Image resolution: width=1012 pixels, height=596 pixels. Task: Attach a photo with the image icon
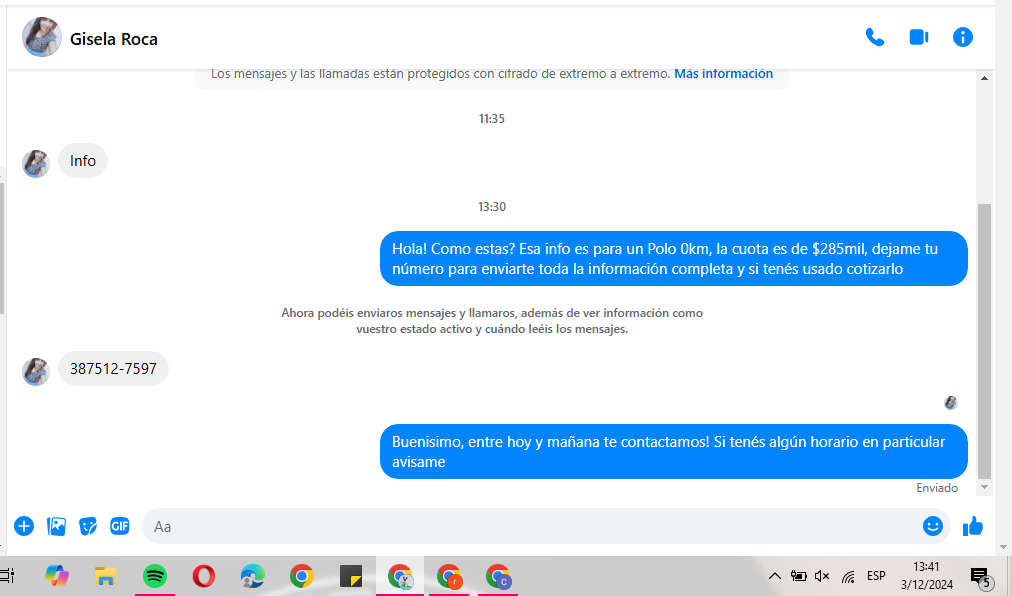tap(56, 526)
